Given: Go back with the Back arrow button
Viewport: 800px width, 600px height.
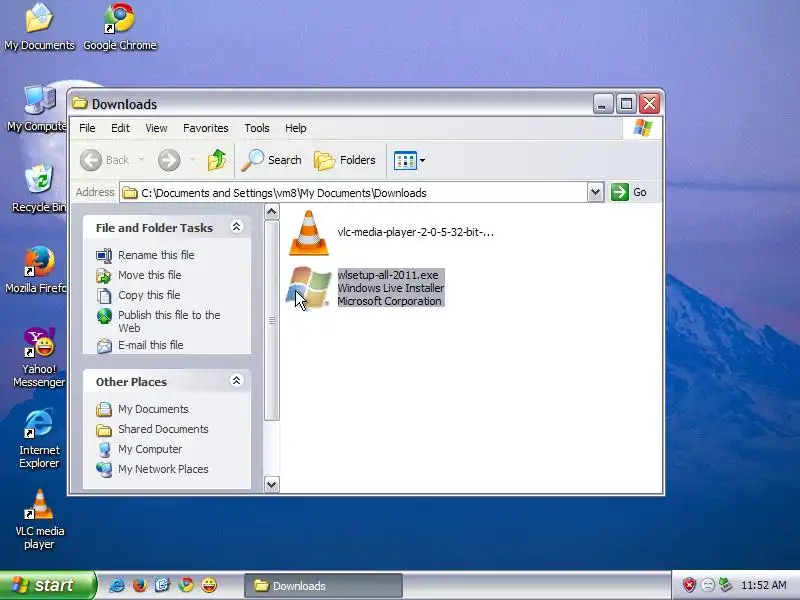Looking at the screenshot, I should click(x=105, y=160).
